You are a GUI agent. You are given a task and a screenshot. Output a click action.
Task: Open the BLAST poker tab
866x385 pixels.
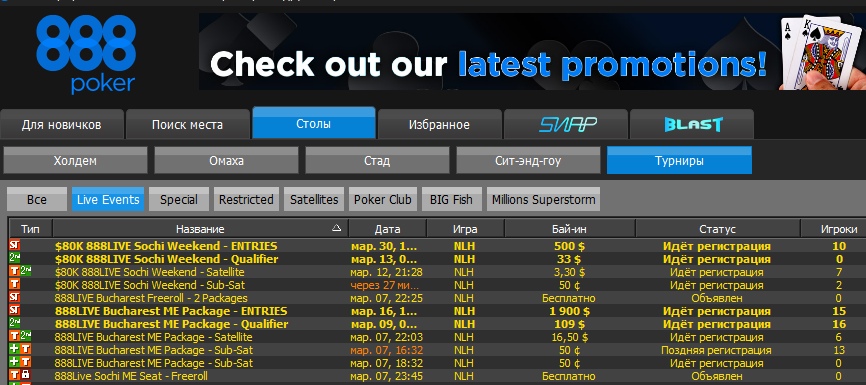point(692,124)
